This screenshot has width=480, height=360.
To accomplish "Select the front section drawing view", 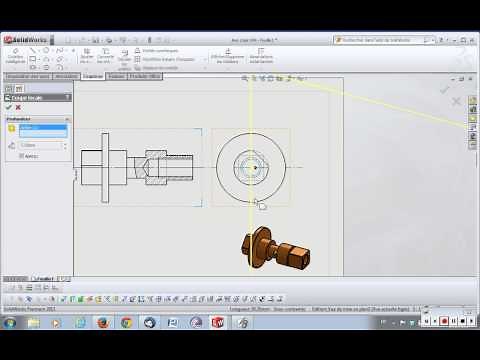I will tap(137, 167).
